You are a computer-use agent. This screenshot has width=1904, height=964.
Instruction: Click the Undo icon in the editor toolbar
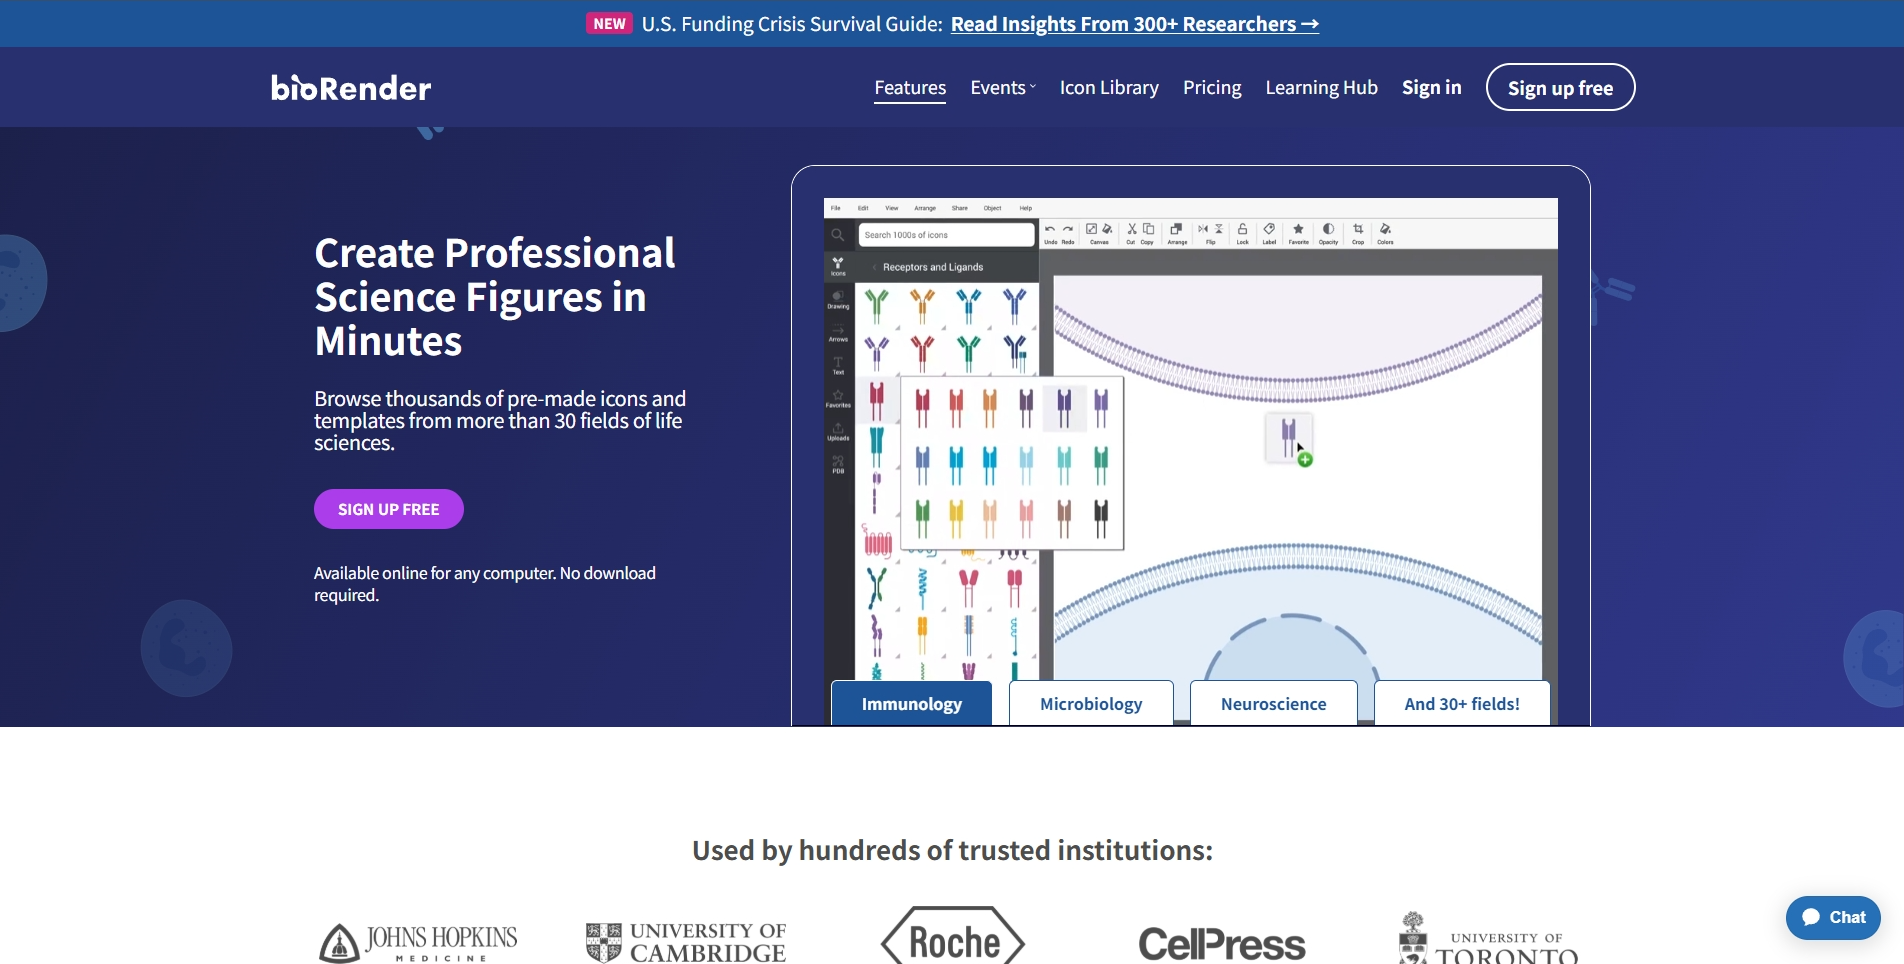[x=1050, y=231]
